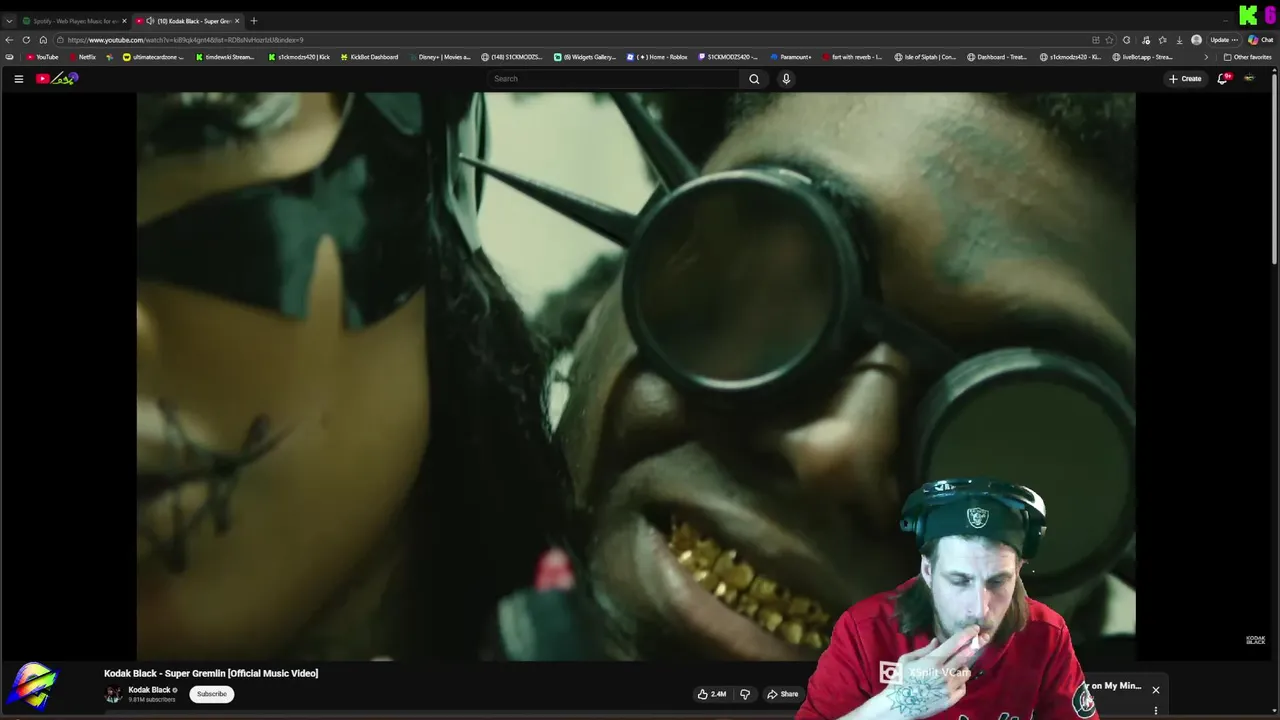Open the Widgets Gallery bookmark
The height and width of the screenshot is (720, 1280).
click(x=585, y=57)
